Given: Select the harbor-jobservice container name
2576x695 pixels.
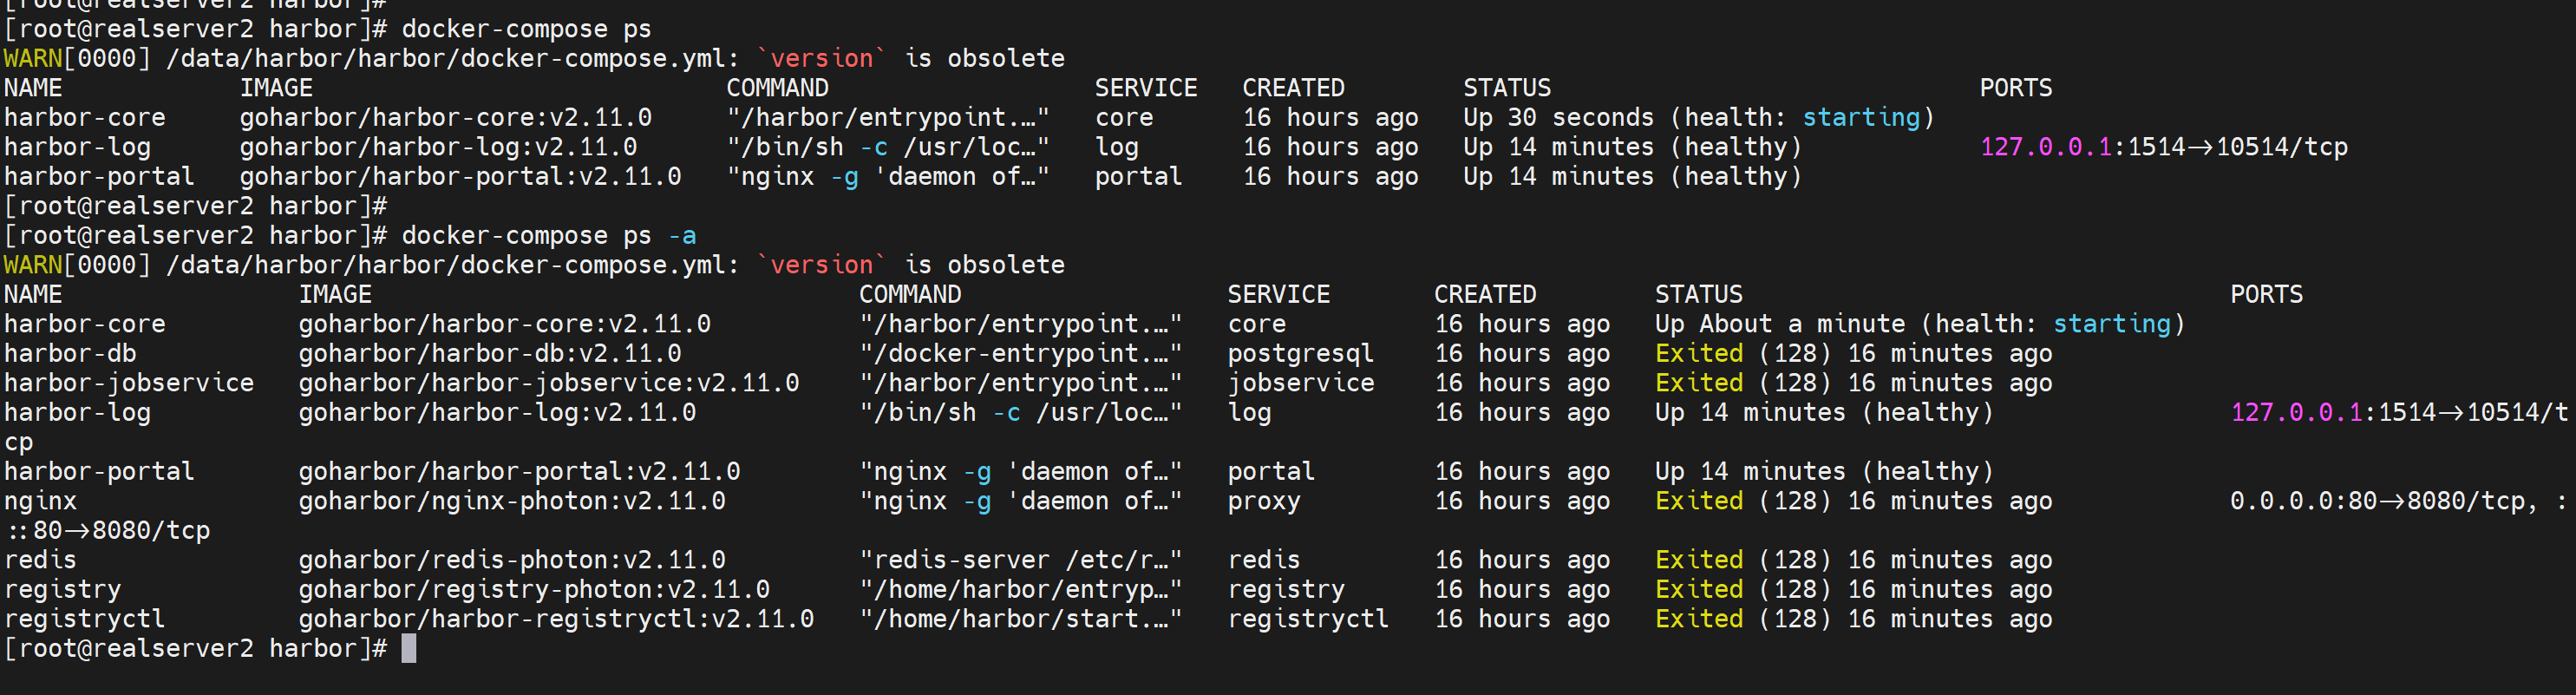Looking at the screenshot, I should tap(129, 383).
